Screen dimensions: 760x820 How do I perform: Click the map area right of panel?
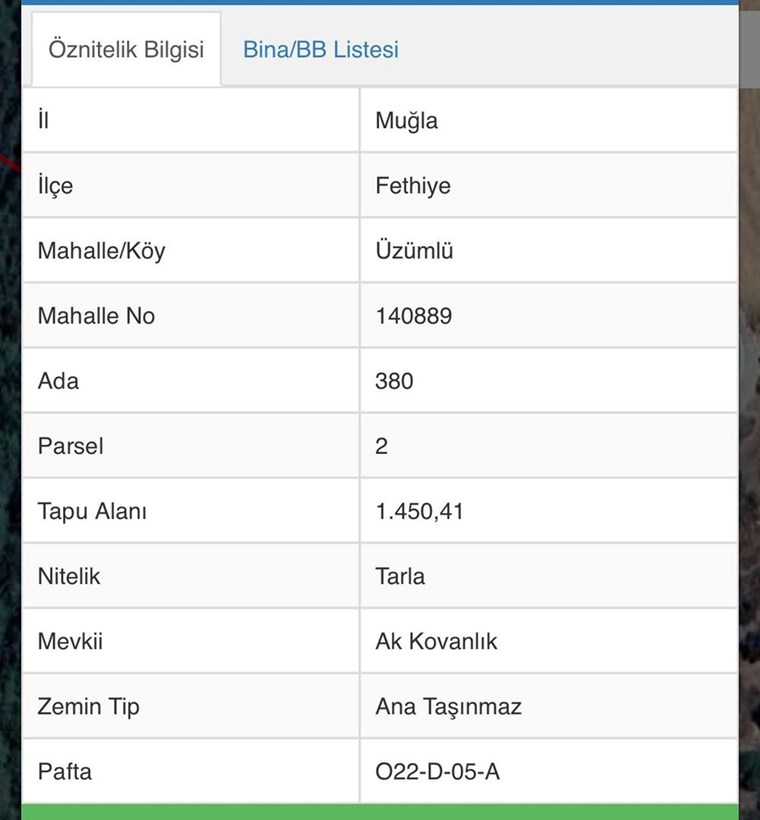[x=750, y=418]
